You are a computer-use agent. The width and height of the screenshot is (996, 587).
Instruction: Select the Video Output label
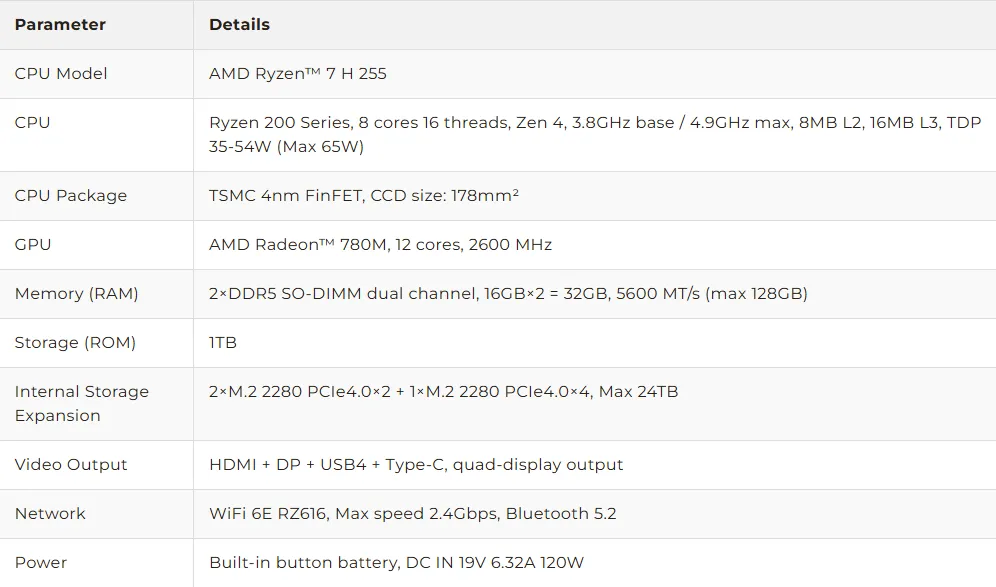click(x=71, y=465)
